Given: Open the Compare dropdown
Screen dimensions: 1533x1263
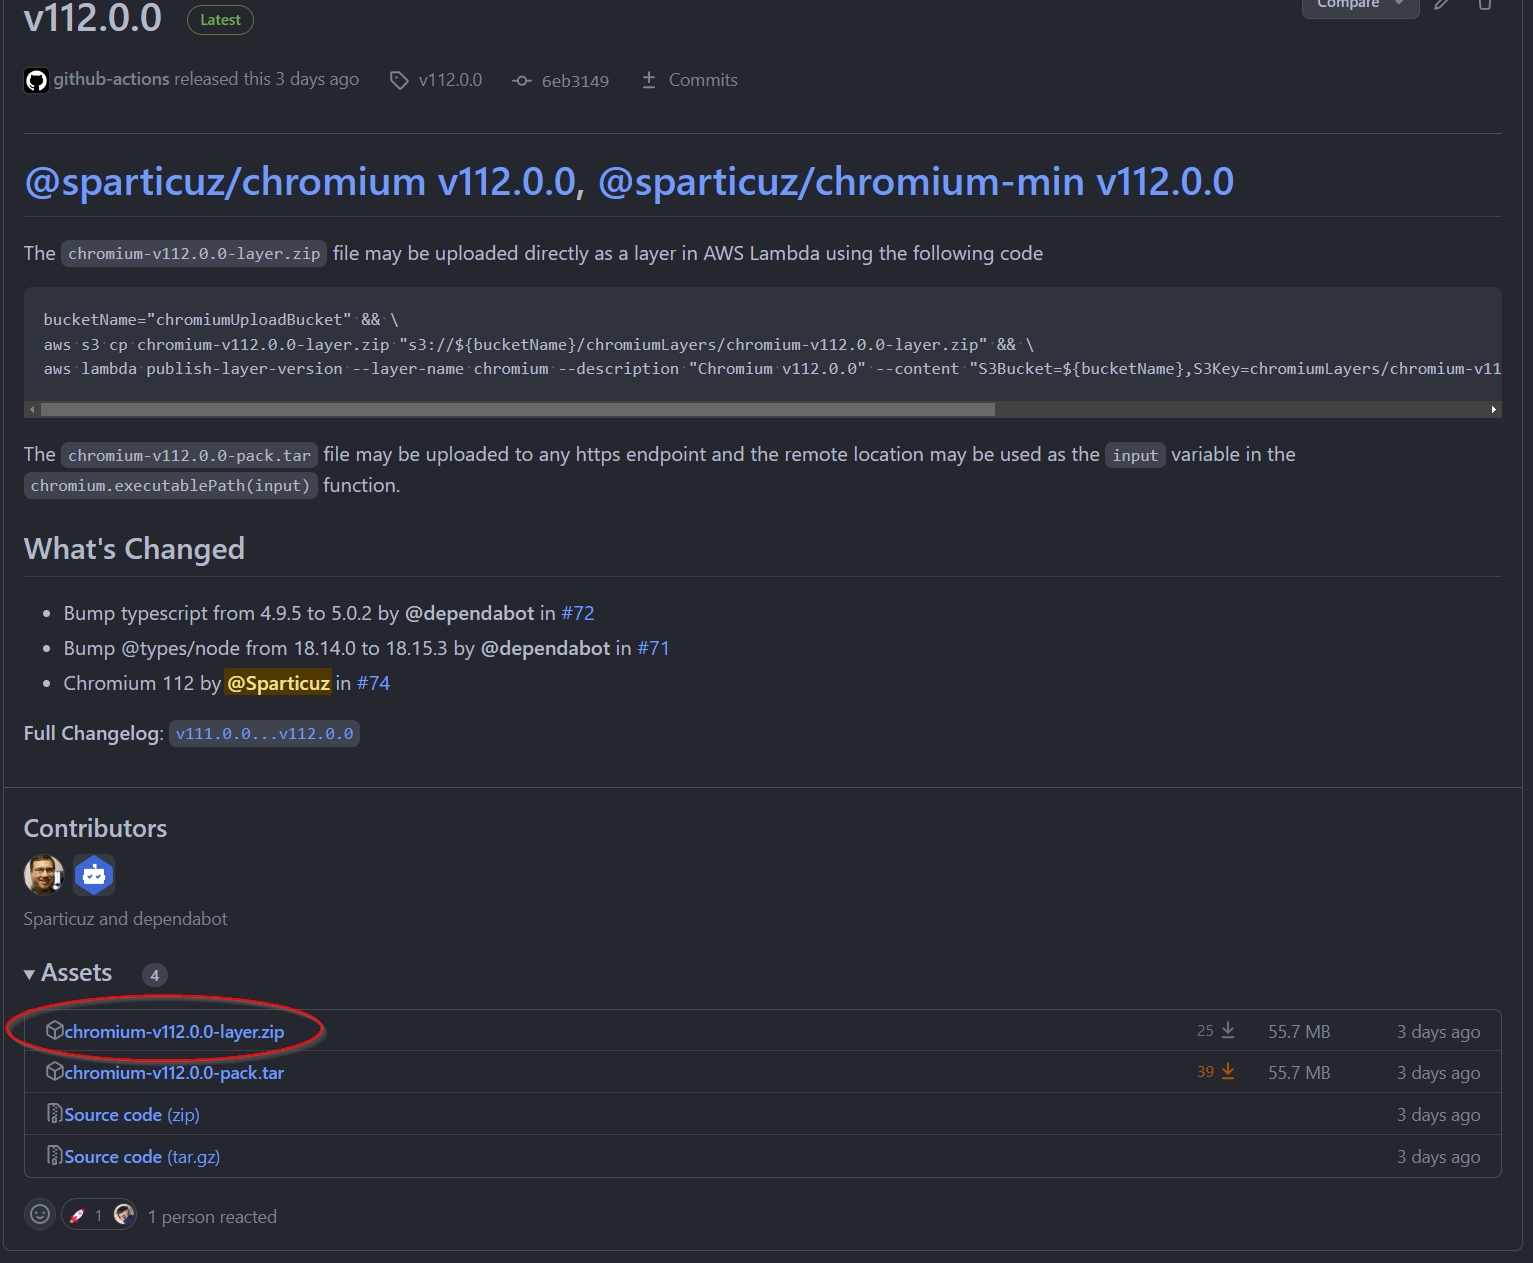Looking at the screenshot, I should [x=1359, y=5].
